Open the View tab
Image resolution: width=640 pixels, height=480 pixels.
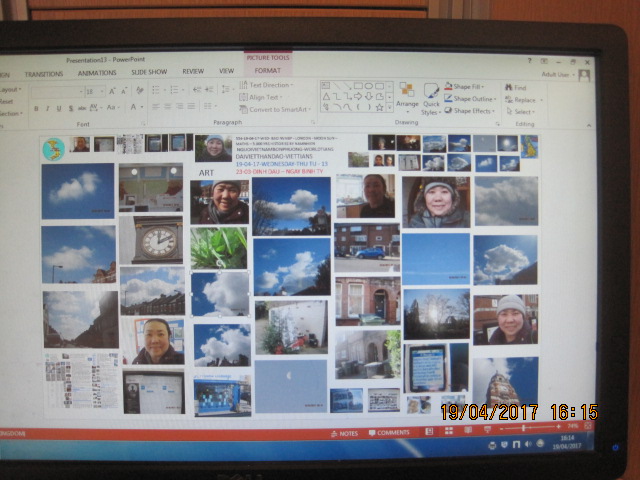(227, 71)
